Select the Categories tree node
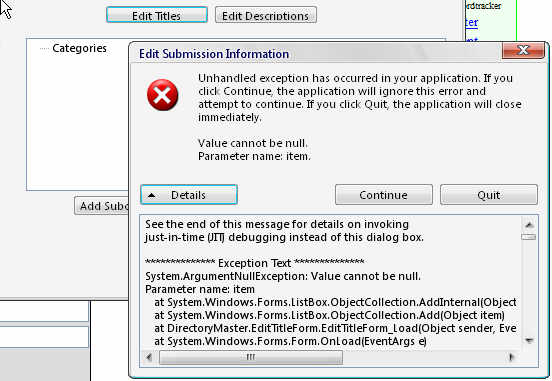 [x=80, y=48]
